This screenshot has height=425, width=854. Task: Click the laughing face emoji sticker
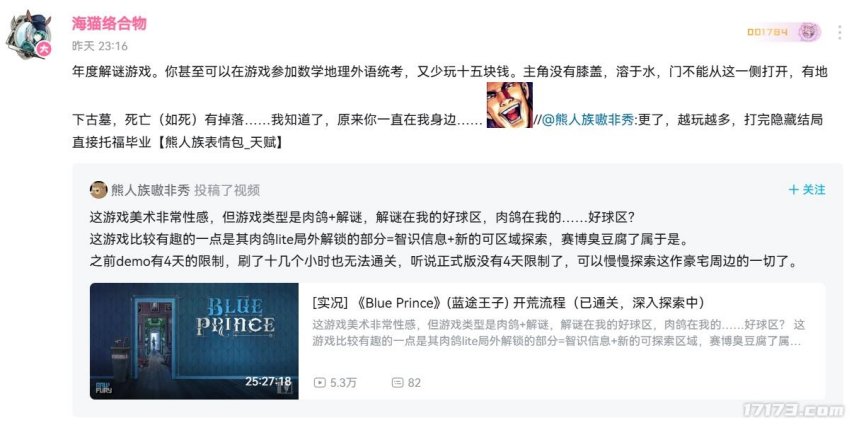point(509,105)
